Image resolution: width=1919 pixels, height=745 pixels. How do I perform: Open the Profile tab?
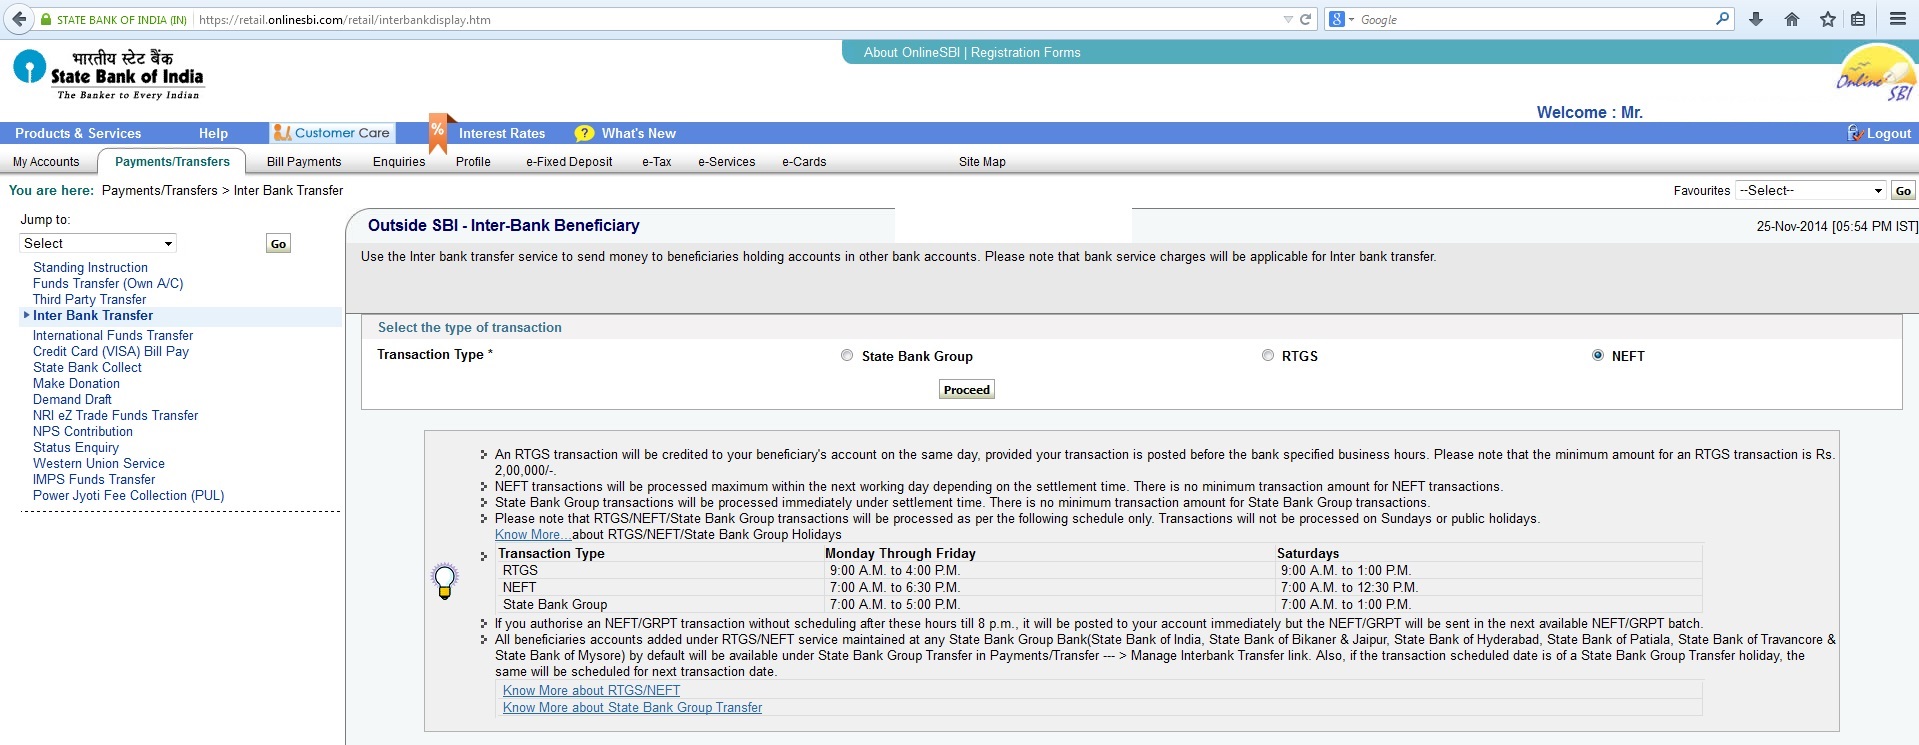(473, 162)
